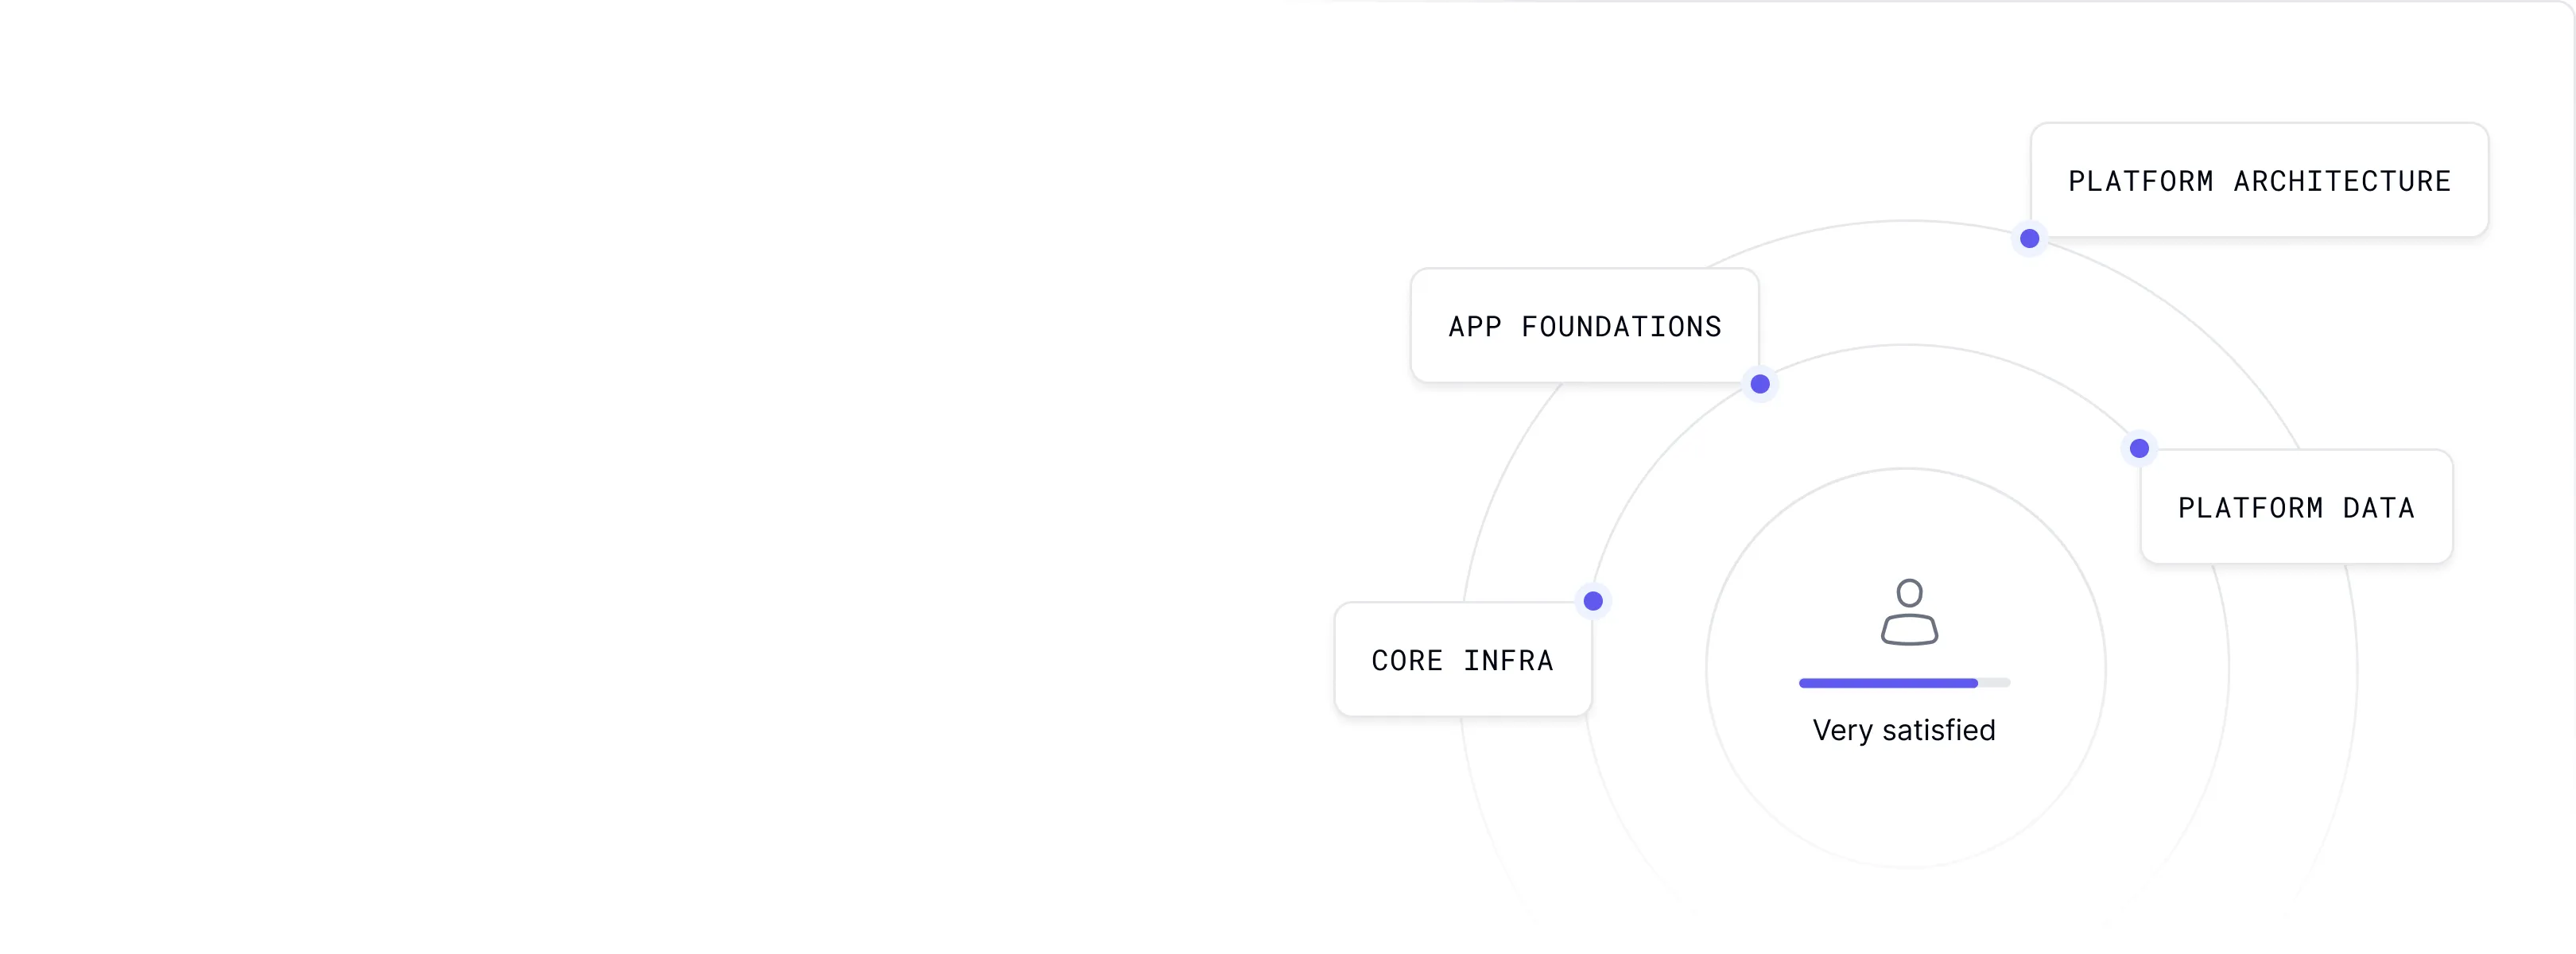Screen dimensions: 2576x954
Task: Click the torso of the user icon
Action: click(1909, 630)
